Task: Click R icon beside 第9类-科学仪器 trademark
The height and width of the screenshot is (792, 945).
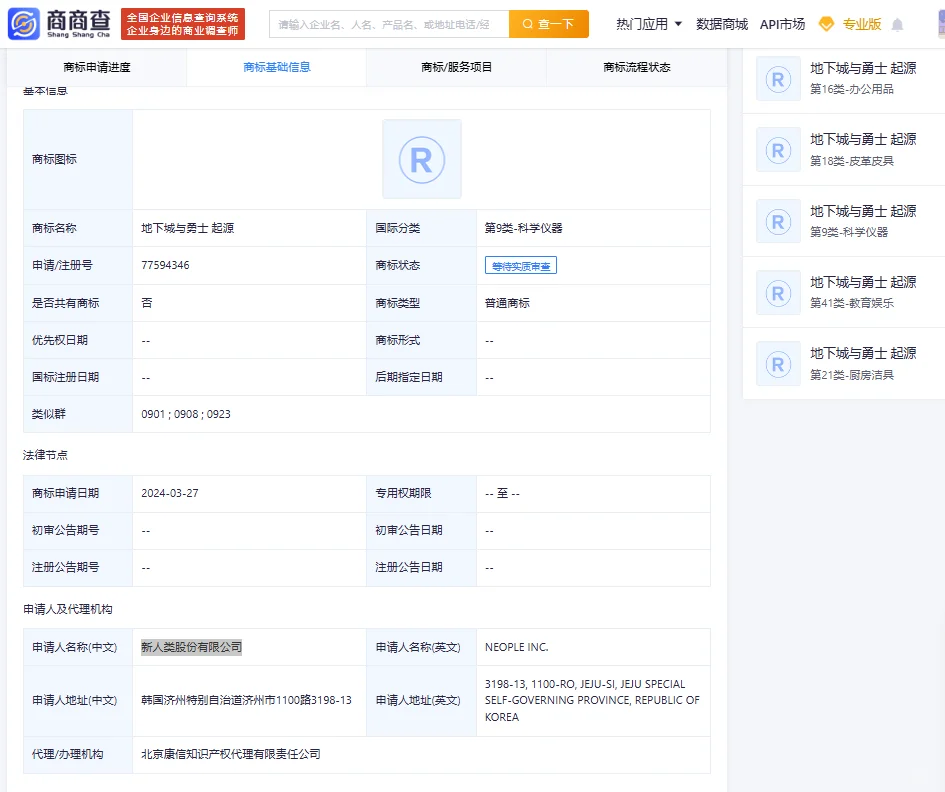Action: pos(778,221)
